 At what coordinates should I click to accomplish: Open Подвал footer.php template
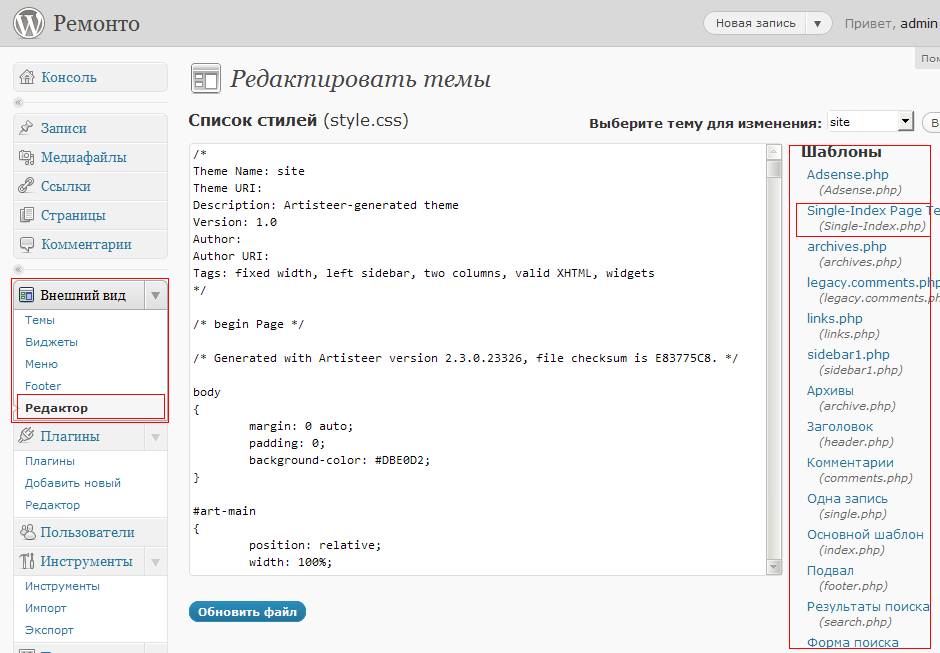pyautogui.click(x=830, y=570)
